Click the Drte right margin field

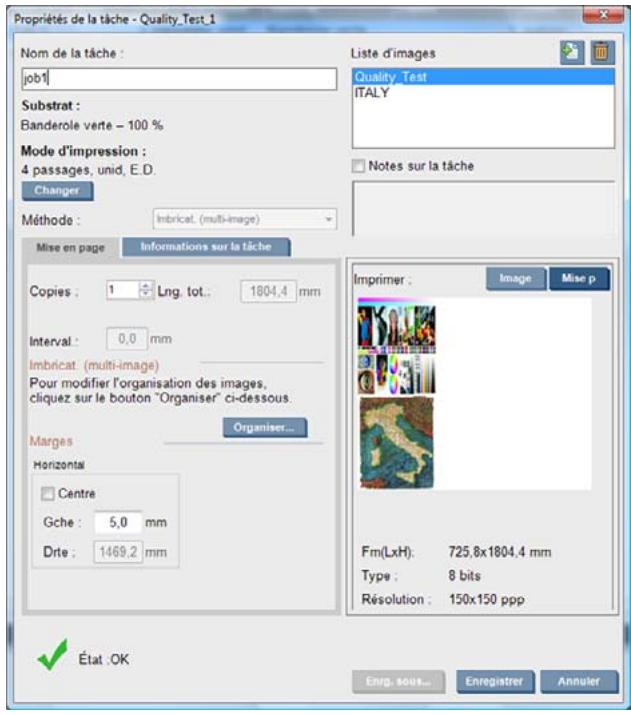[118, 552]
